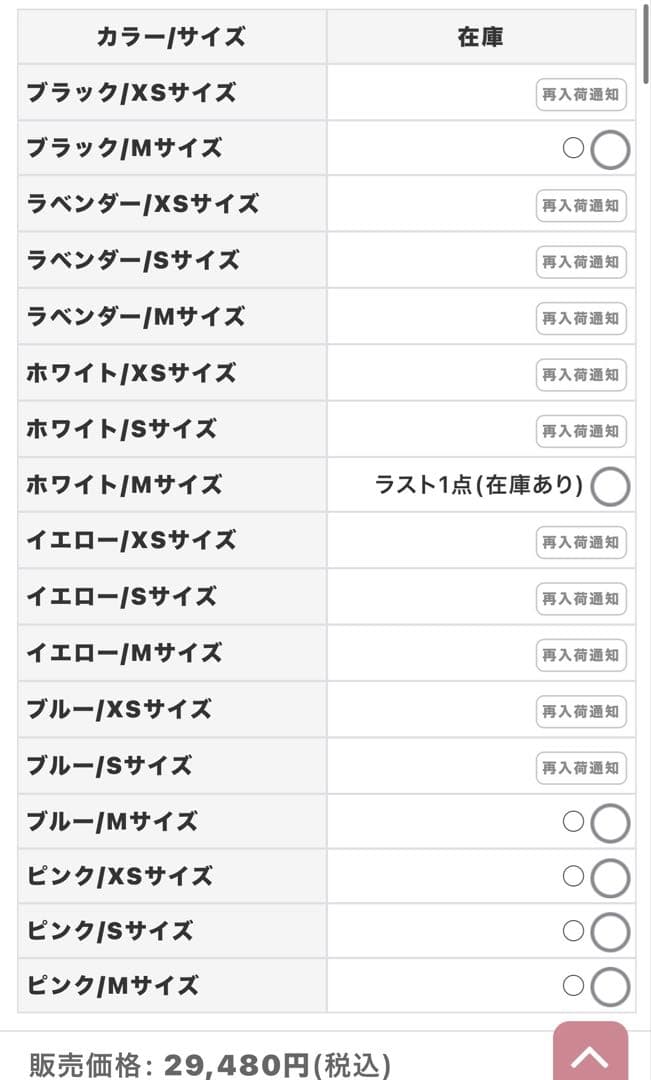Request restock notice for ブルー/XSサイズ
This screenshot has height=1080, width=651.
pyautogui.click(x=581, y=711)
